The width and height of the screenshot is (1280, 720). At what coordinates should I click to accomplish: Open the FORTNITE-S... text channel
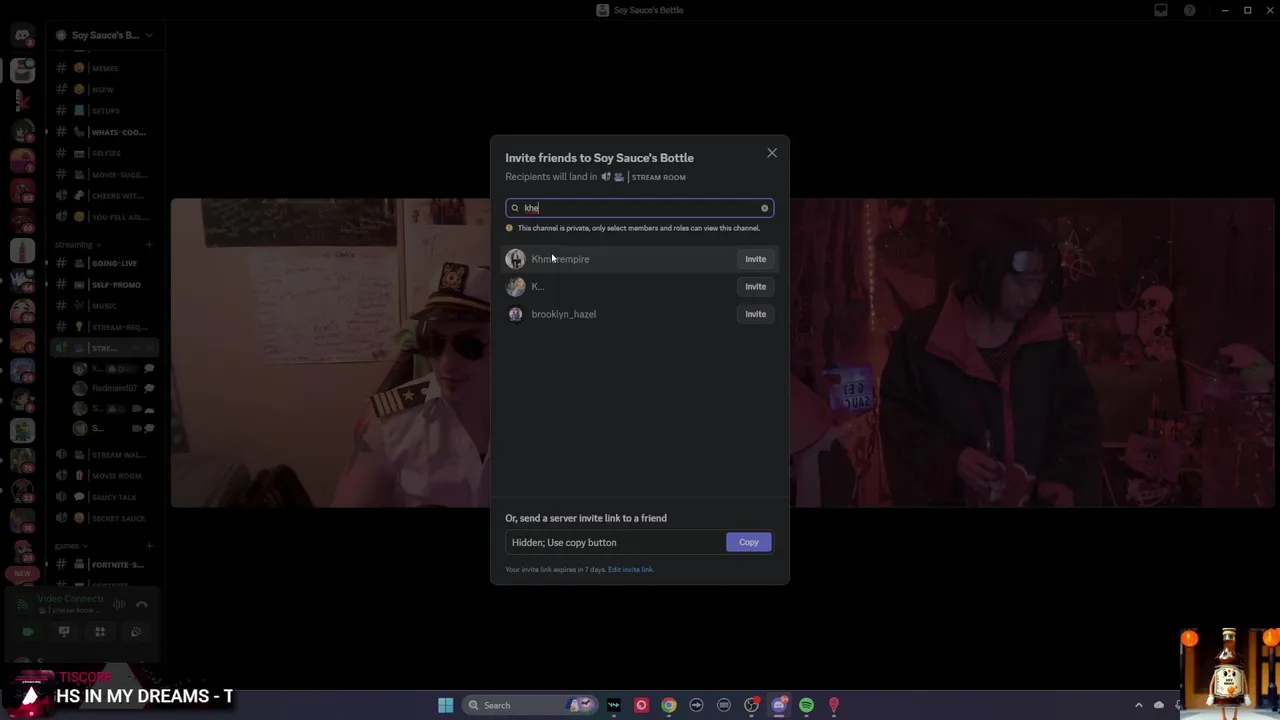(x=104, y=565)
